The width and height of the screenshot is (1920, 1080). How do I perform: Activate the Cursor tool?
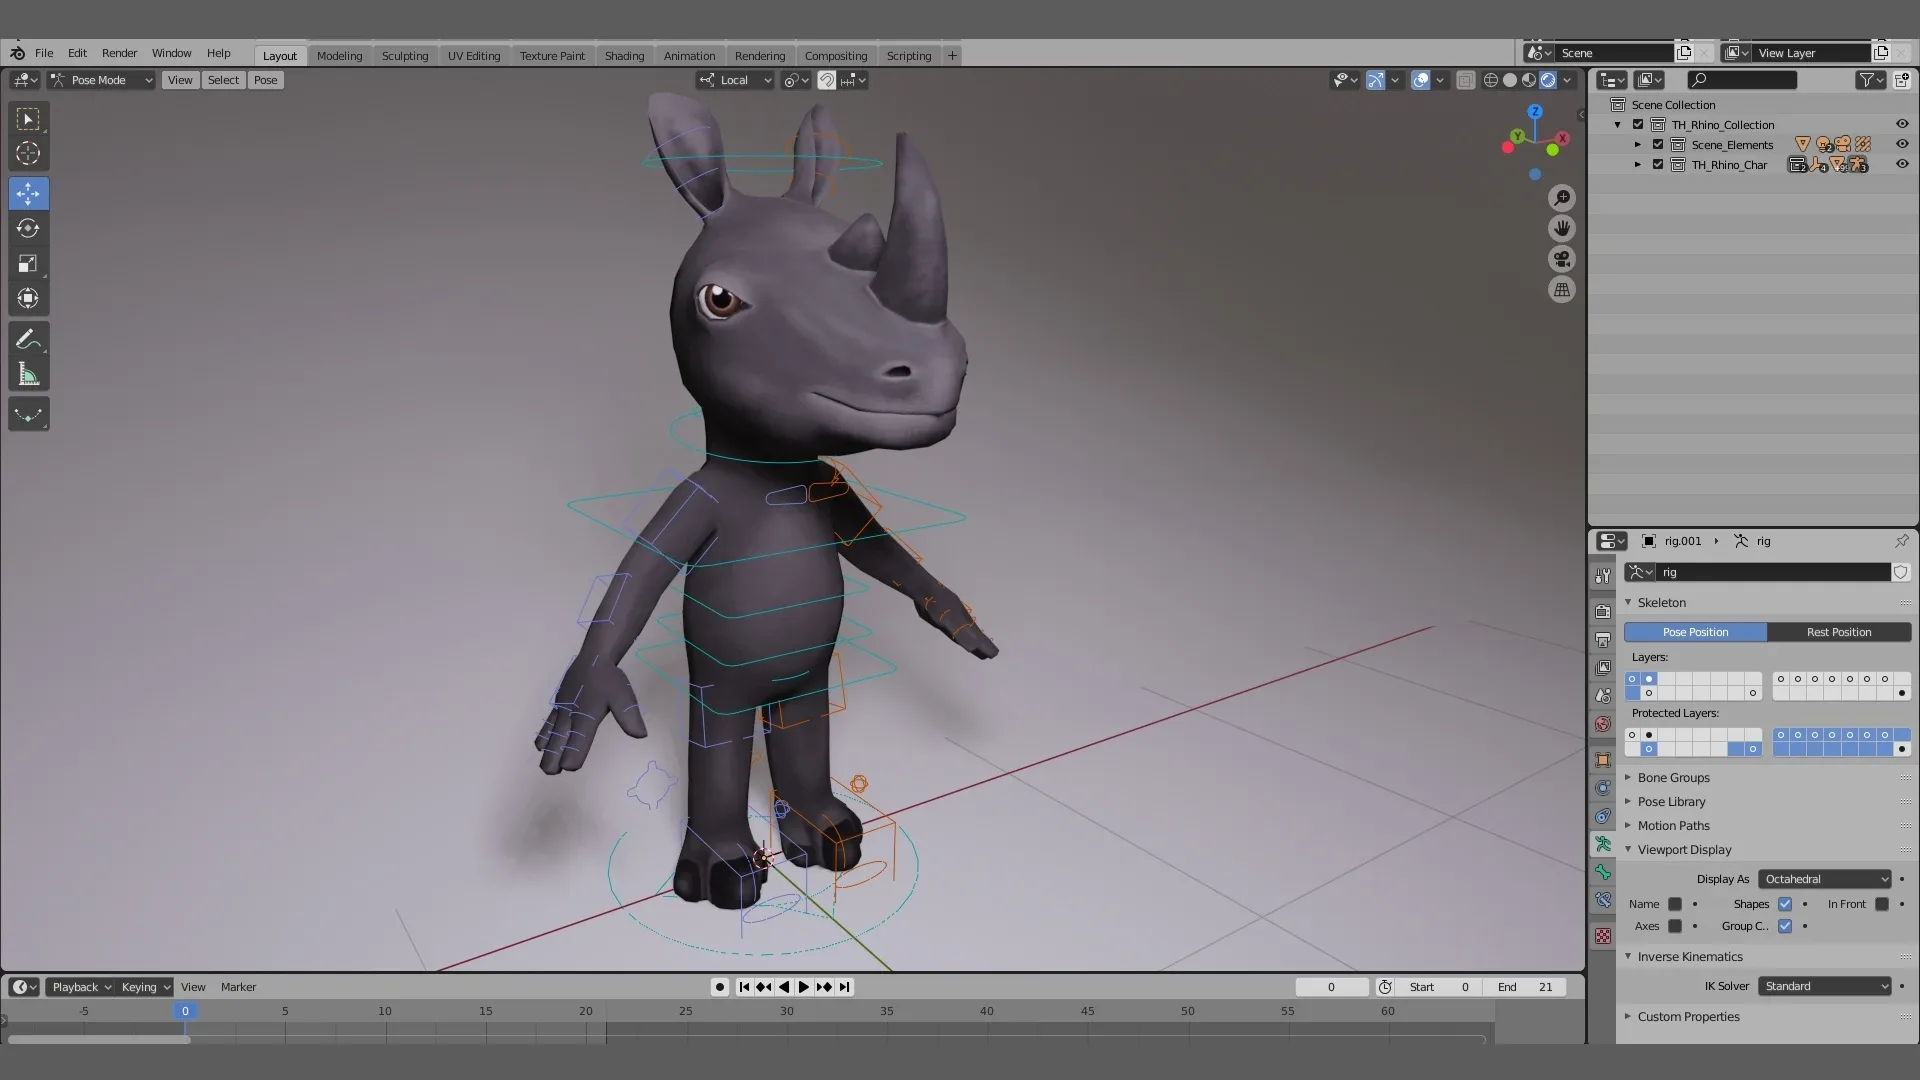coord(28,154)
